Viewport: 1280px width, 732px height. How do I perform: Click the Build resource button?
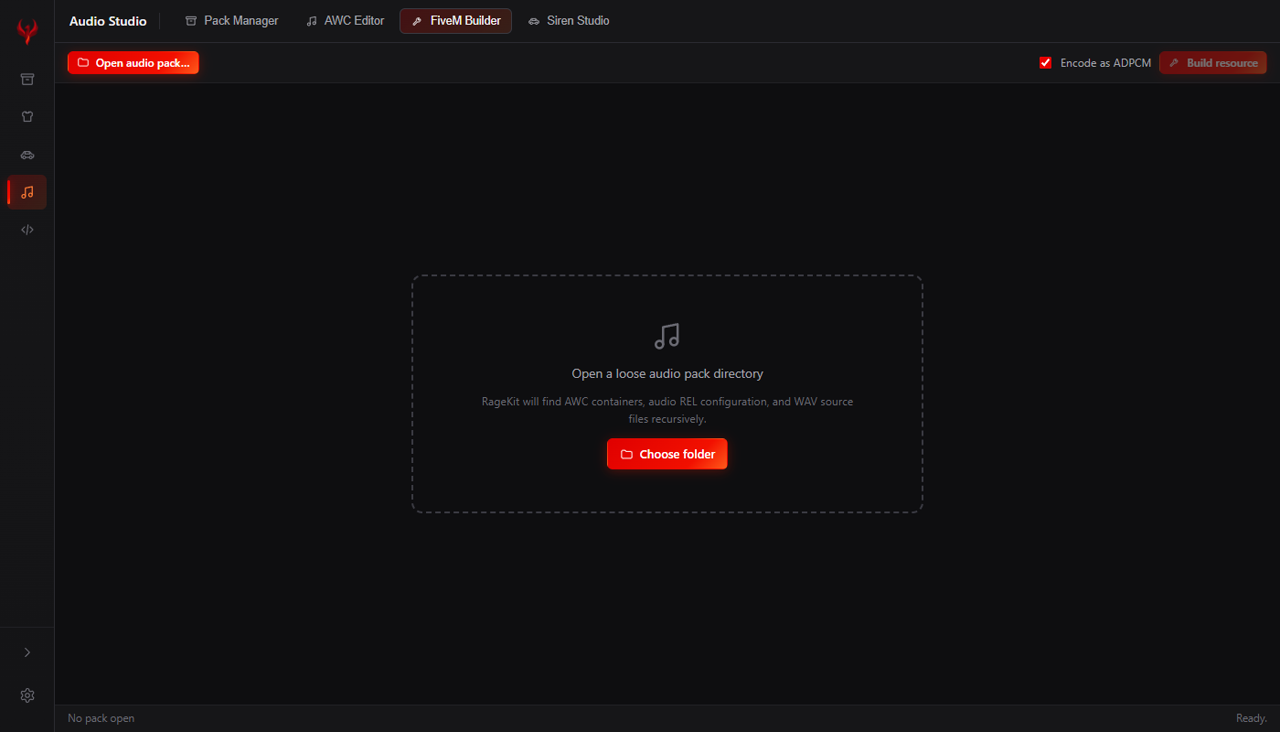pyautogui.click(x=1213, y=63)
